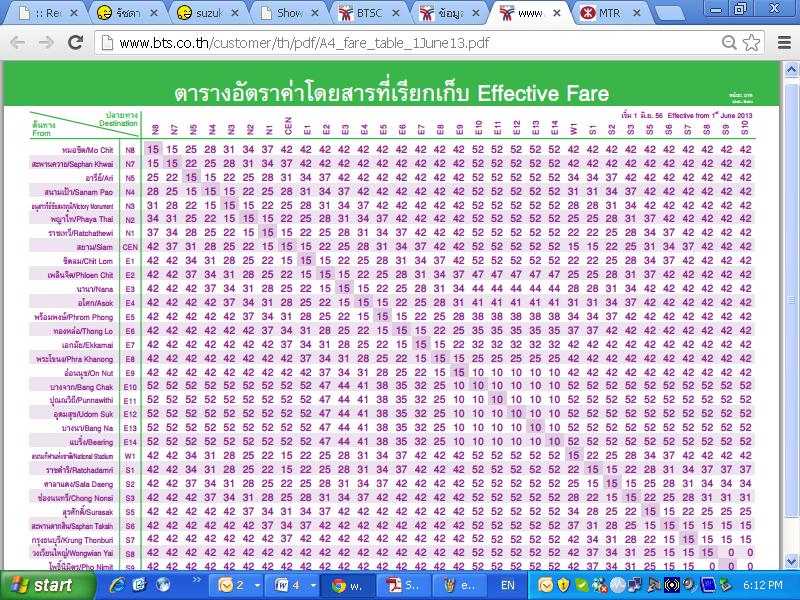Click the 'S10' column header
This screenshot has height=600, width=800.
[x=745, y=128]
